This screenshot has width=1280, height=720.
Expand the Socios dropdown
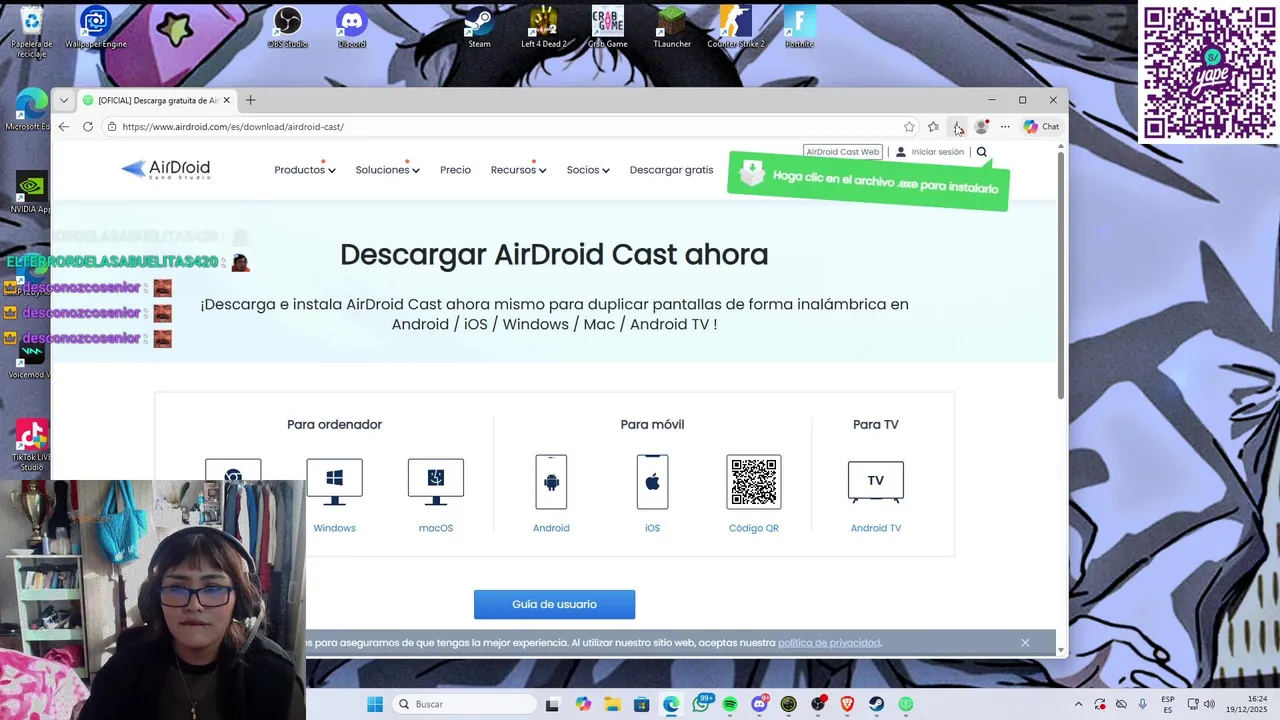click(588, 170)
